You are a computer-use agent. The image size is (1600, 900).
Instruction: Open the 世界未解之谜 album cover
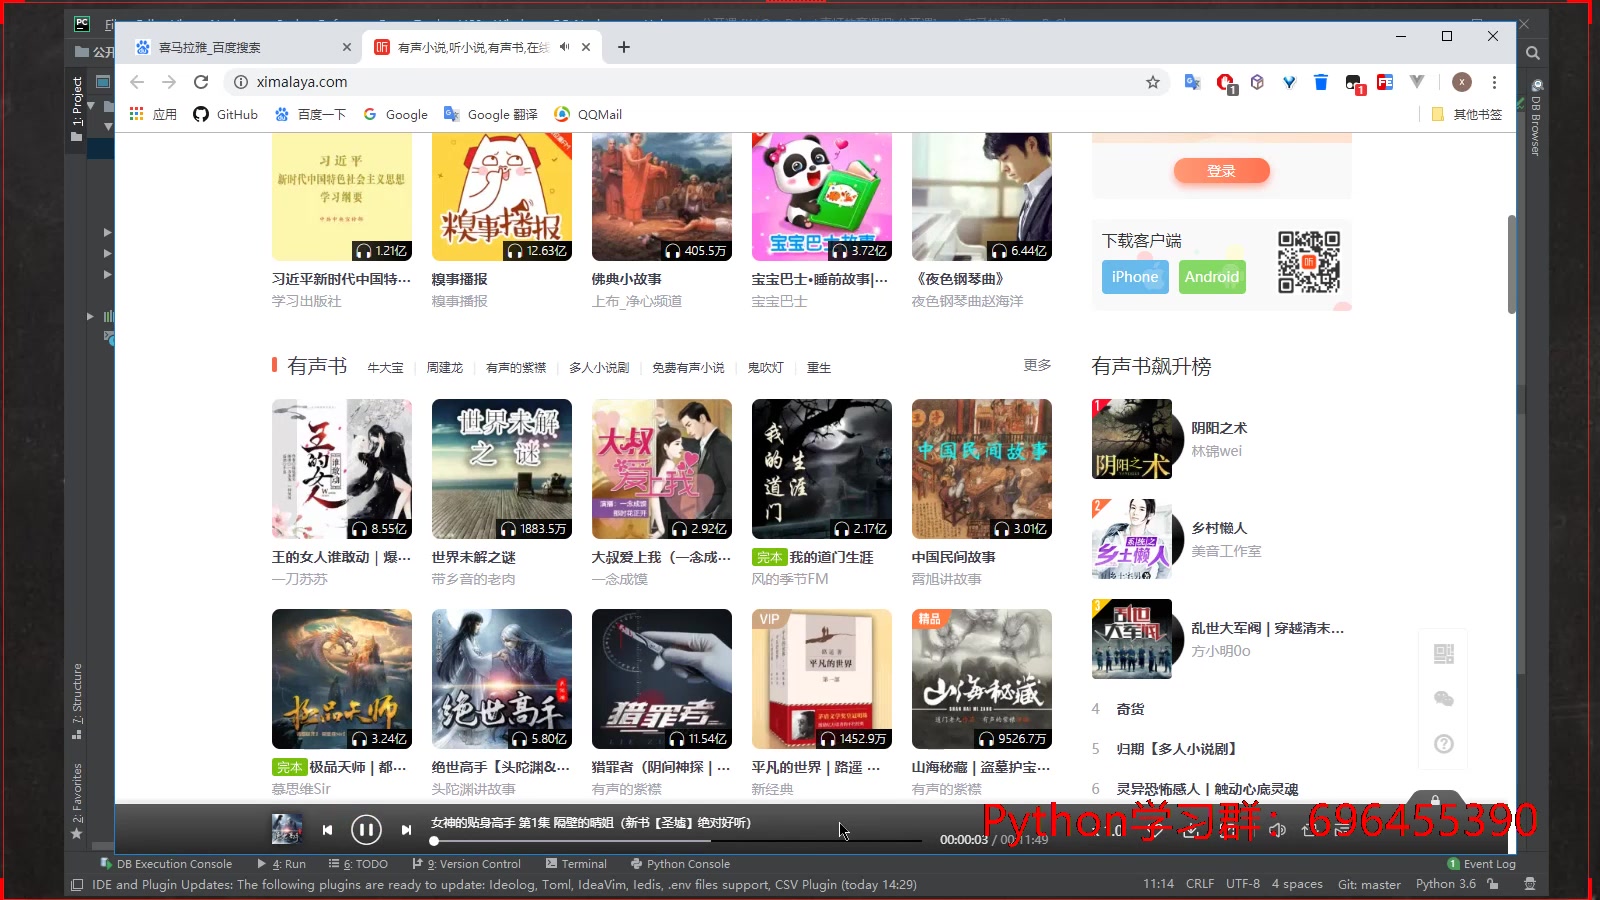pyautogui.click(x=502, y=469)
